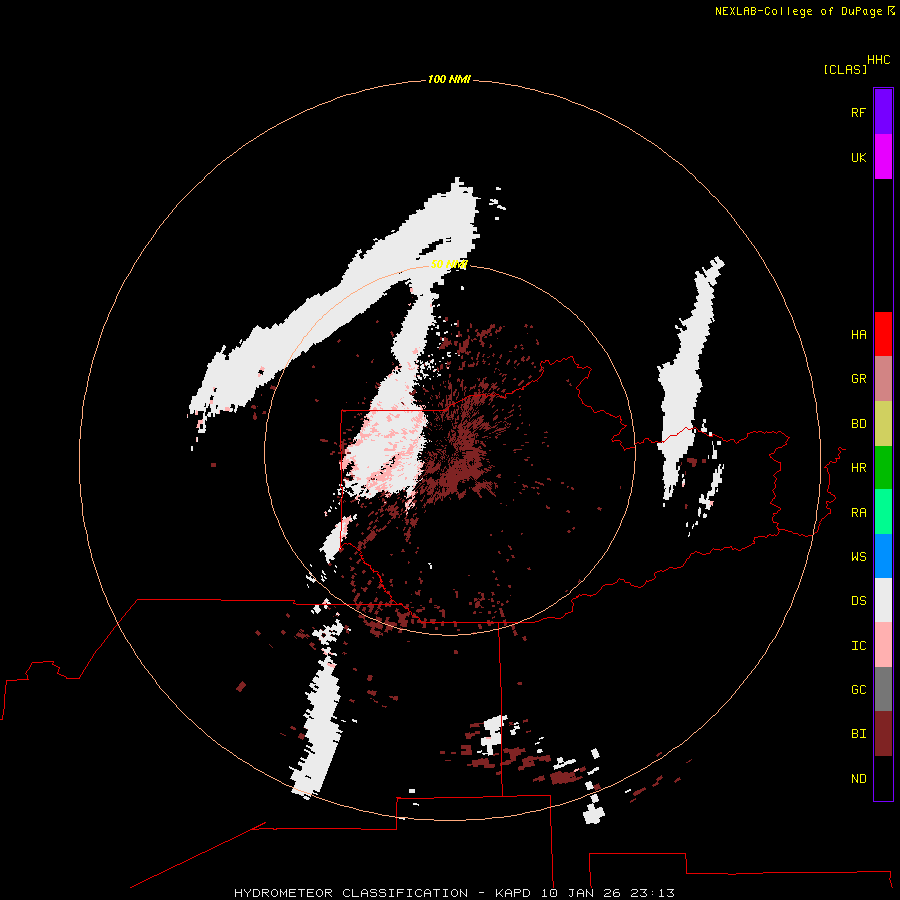Click the UK magenta legend swatch

(x=883, y=157)
